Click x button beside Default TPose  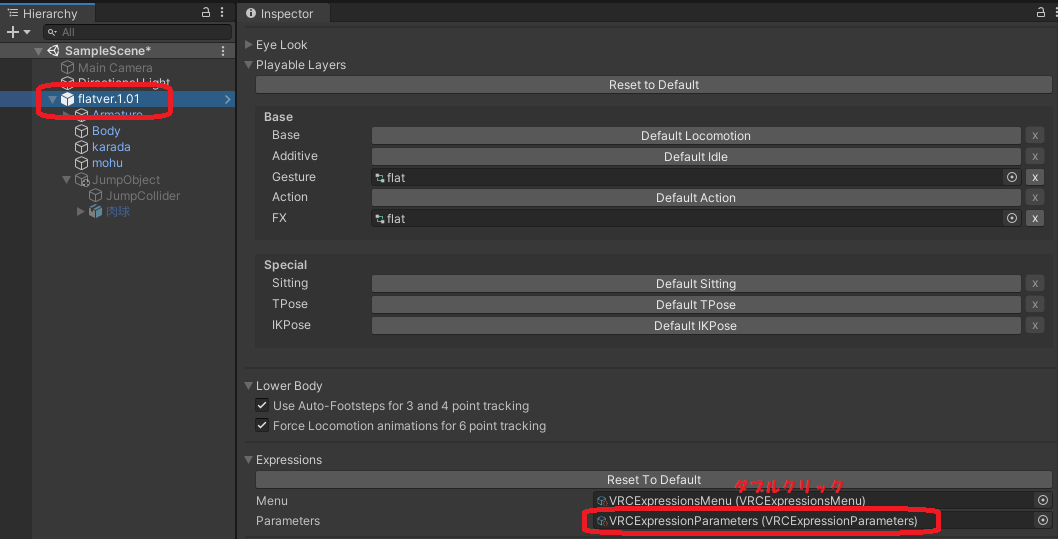point(1034,305)
